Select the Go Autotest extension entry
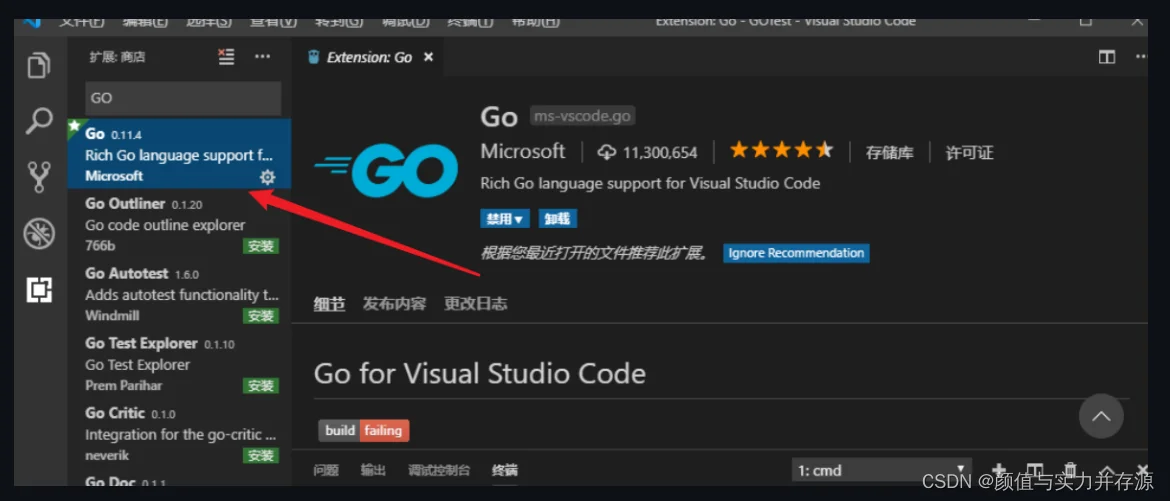The height and width of the screenshot is (501, 1170). tap(179, 293)
